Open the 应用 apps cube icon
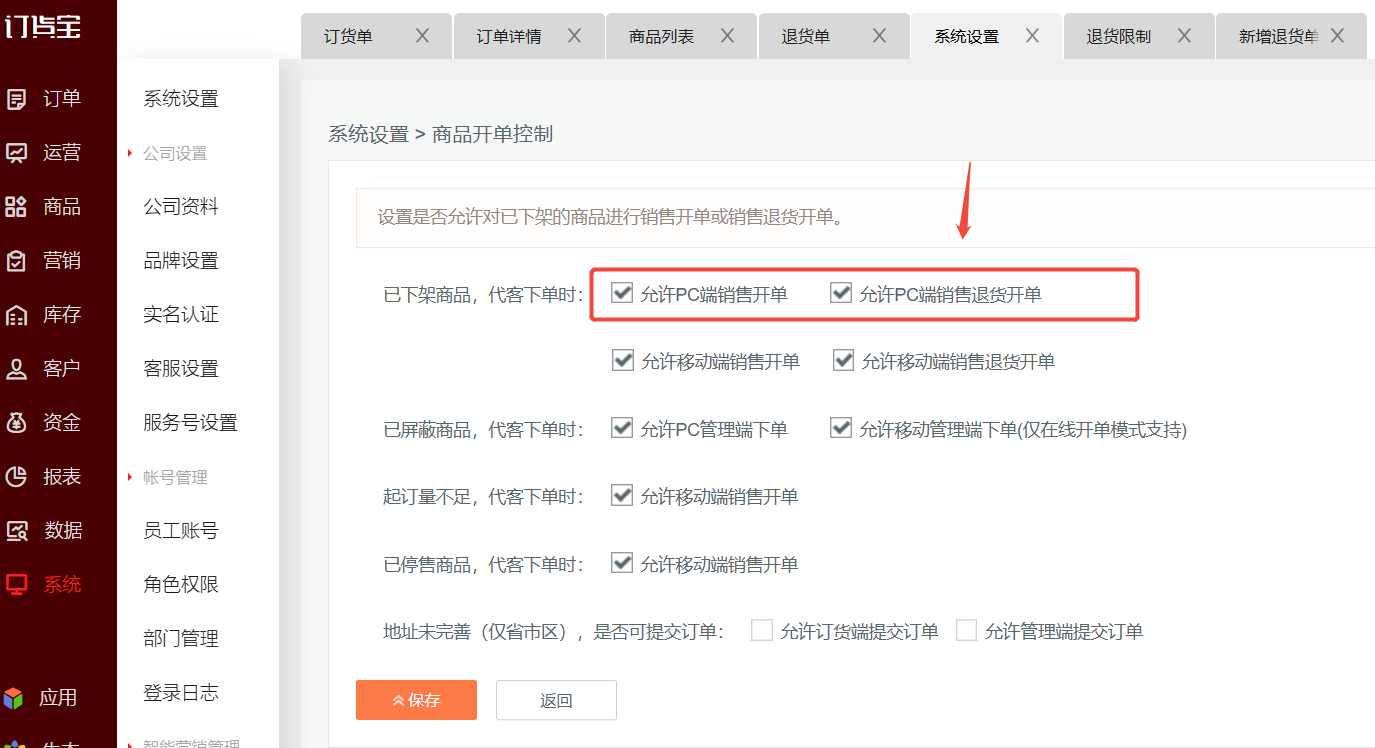1375x748 pixels. [13, 697]
